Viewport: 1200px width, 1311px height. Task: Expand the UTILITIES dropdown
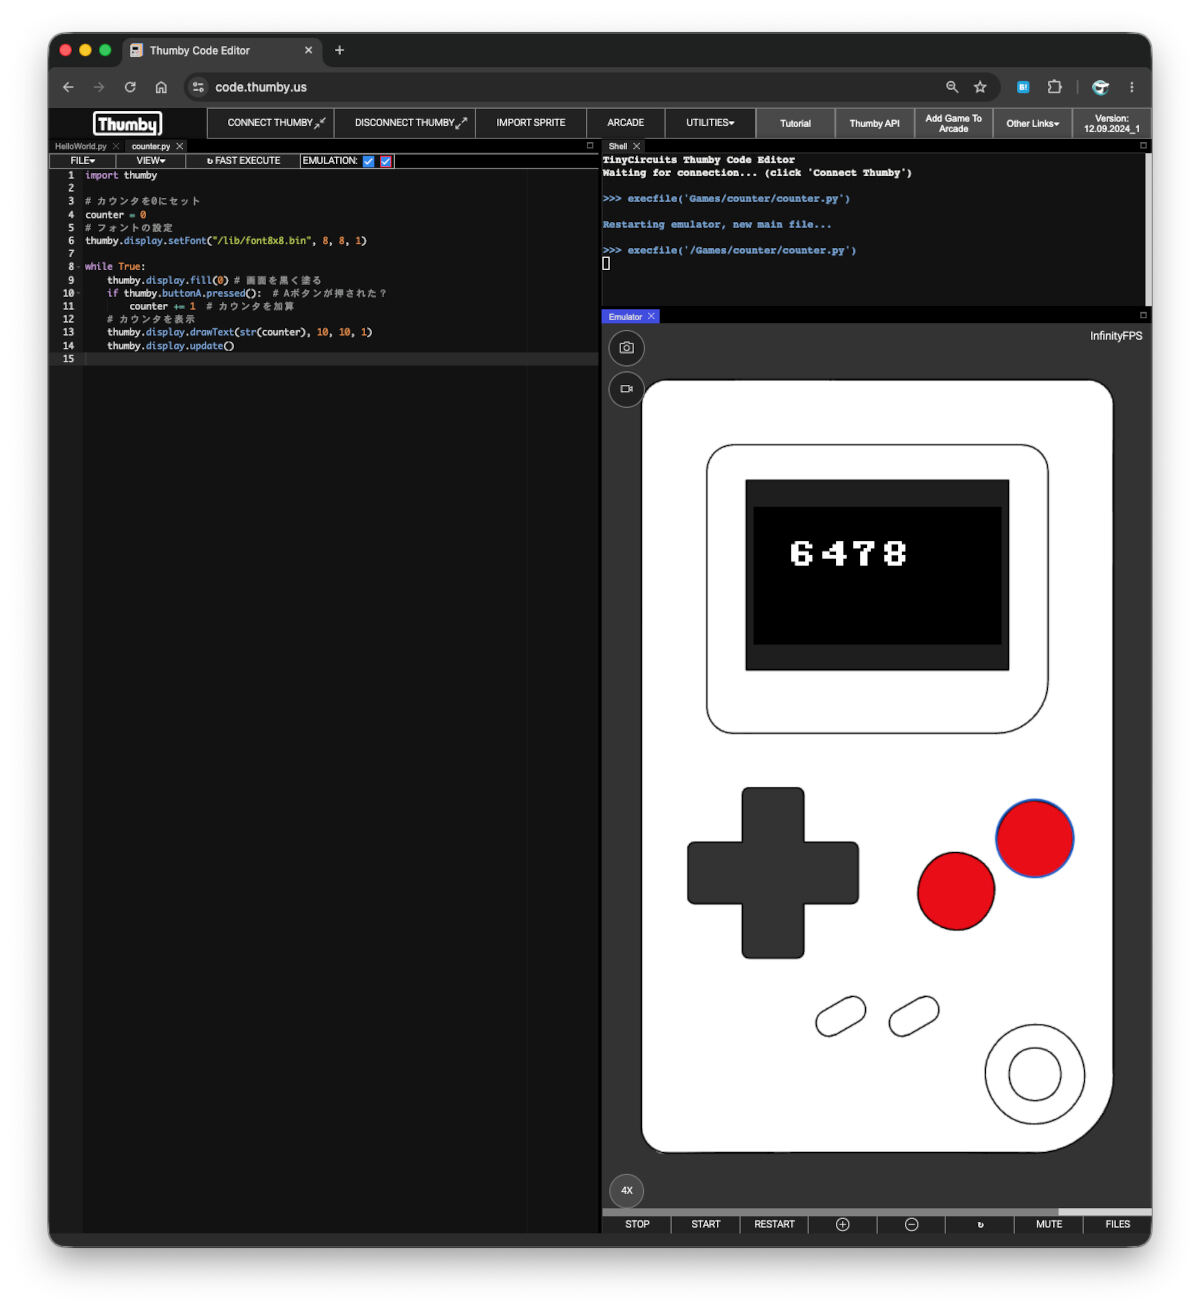coord(710,123)
